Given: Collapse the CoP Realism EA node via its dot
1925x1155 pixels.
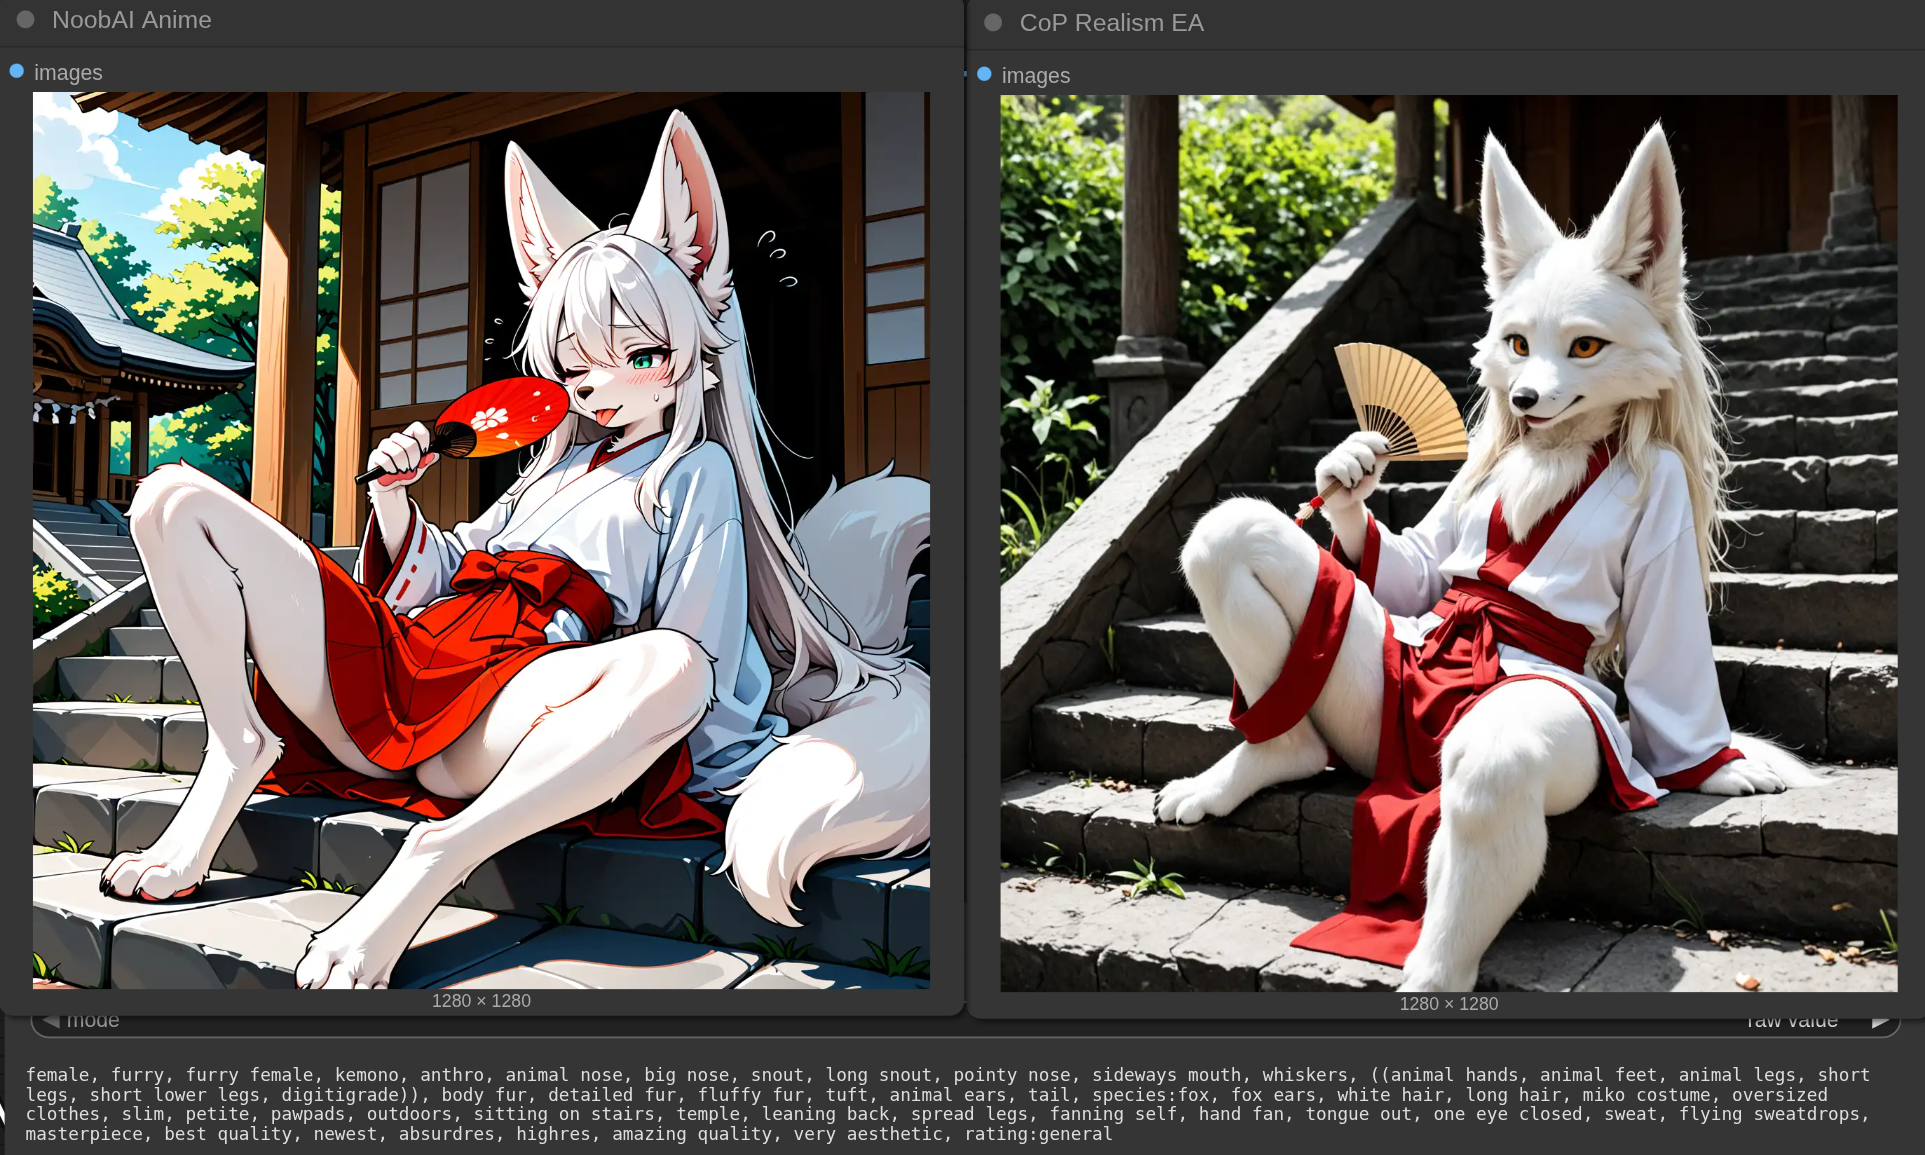Looking at the screenshot, I should click(993, 22).
